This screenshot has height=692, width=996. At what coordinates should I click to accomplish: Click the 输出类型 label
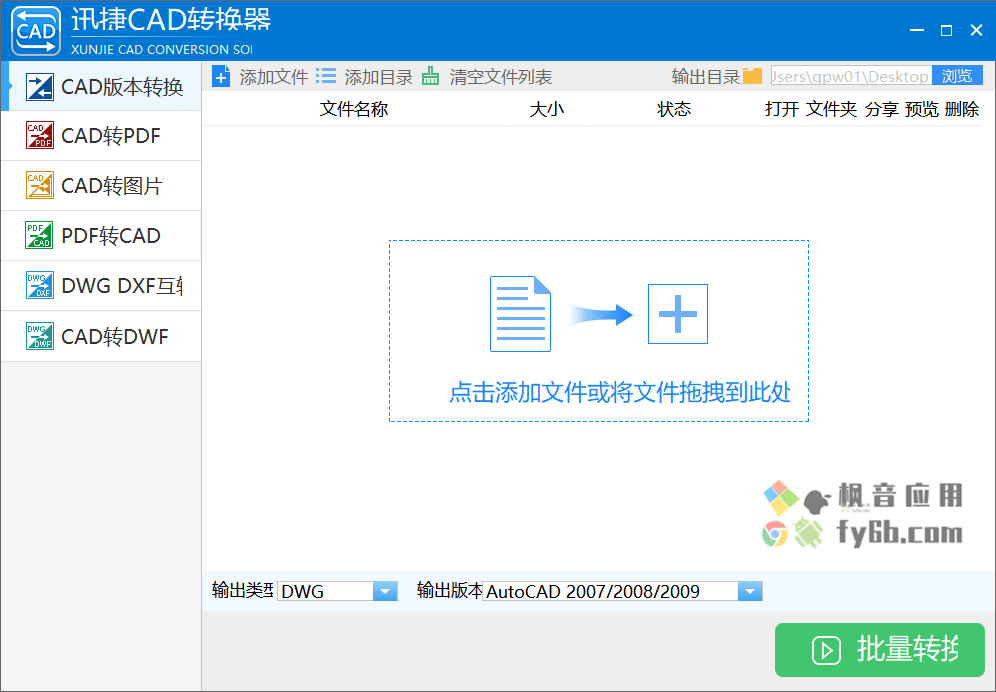point(243,590)
